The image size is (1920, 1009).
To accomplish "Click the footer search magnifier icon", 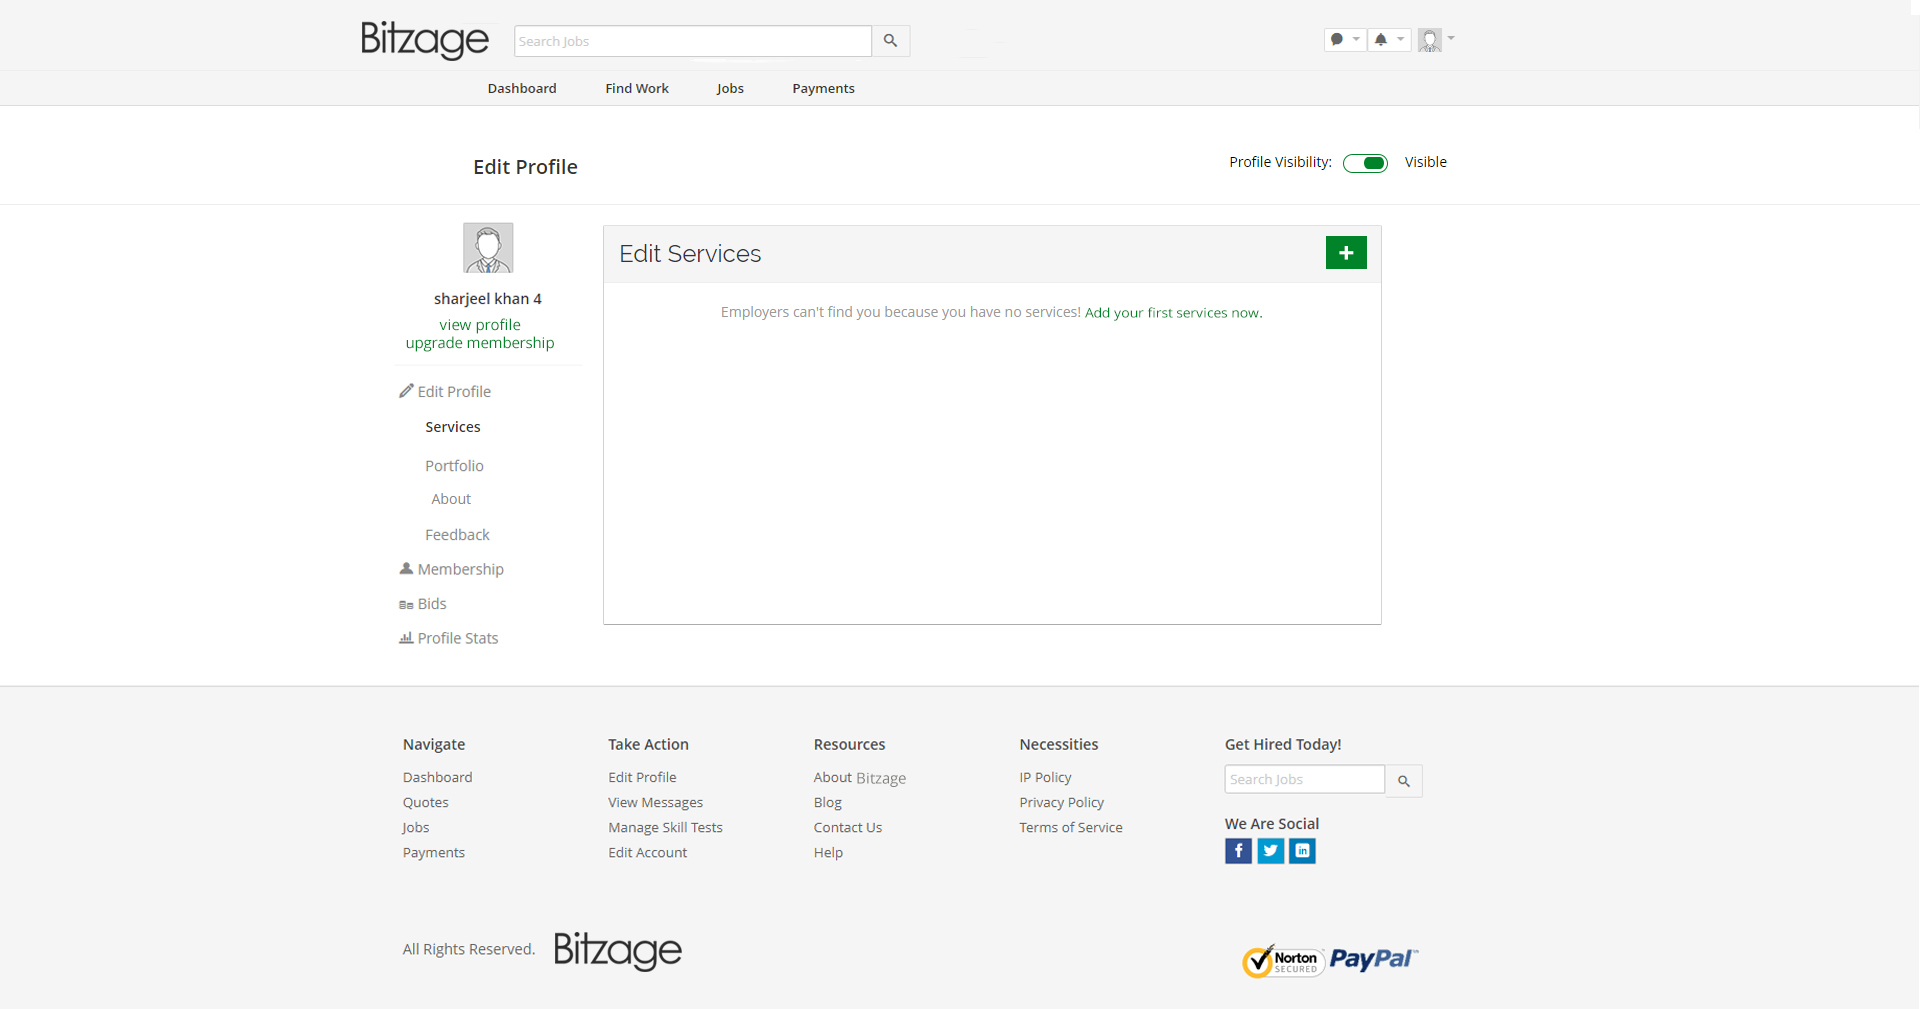I will click(x=1403, y=781).
